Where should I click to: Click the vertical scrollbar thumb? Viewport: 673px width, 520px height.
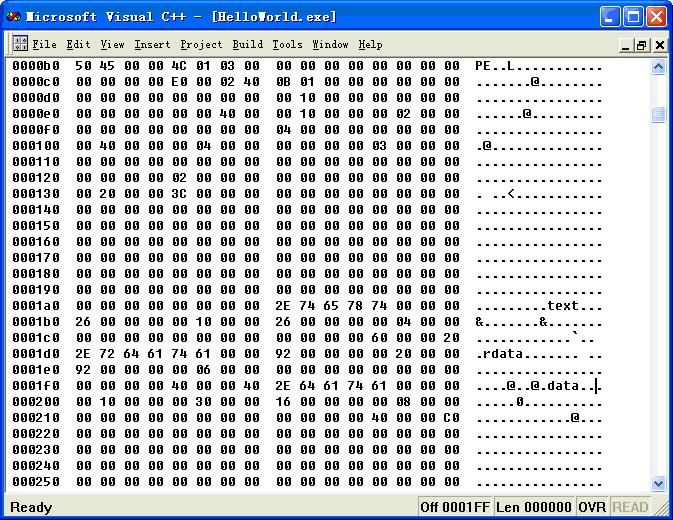(658, 115)
